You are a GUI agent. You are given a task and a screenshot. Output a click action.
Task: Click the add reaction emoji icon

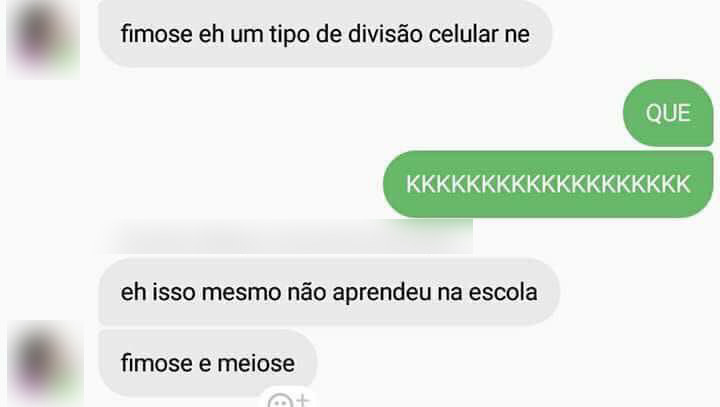tap(288, 399)
